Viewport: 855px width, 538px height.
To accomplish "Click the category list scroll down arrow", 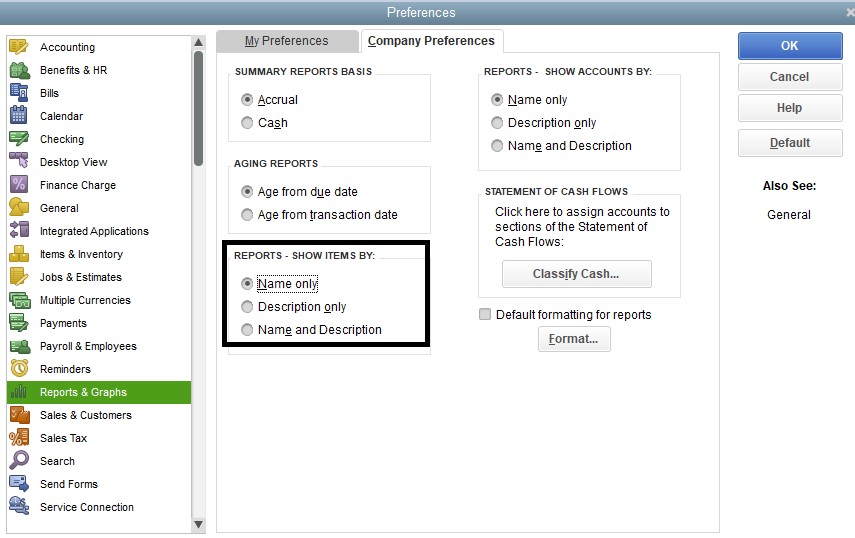I will 198,525.
